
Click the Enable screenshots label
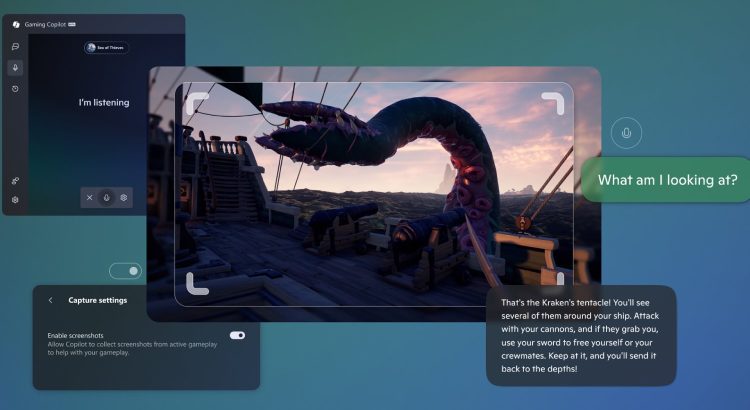point(76,335)
